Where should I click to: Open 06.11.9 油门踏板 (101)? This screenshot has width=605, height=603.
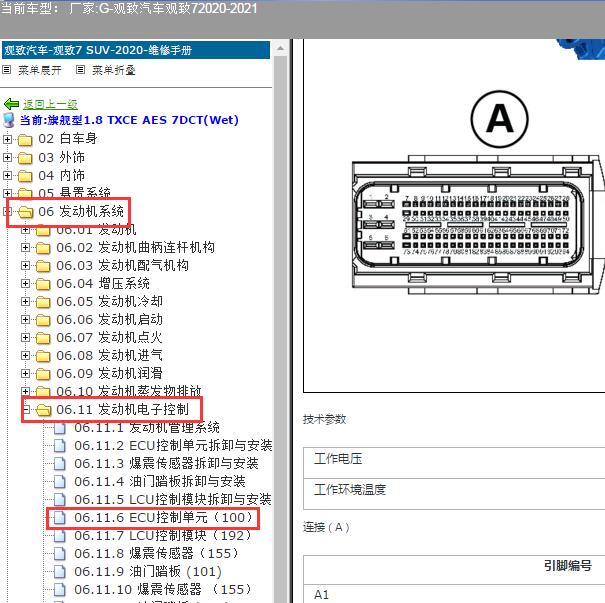coord(148,571)
